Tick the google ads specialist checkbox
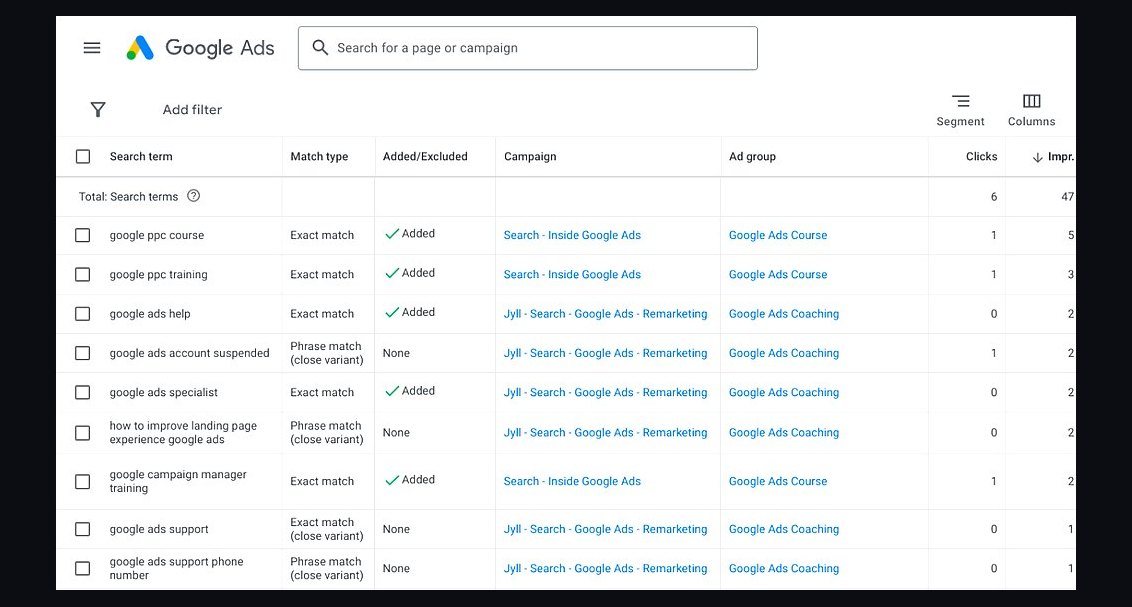The image size is (1132, 607). 83,393
